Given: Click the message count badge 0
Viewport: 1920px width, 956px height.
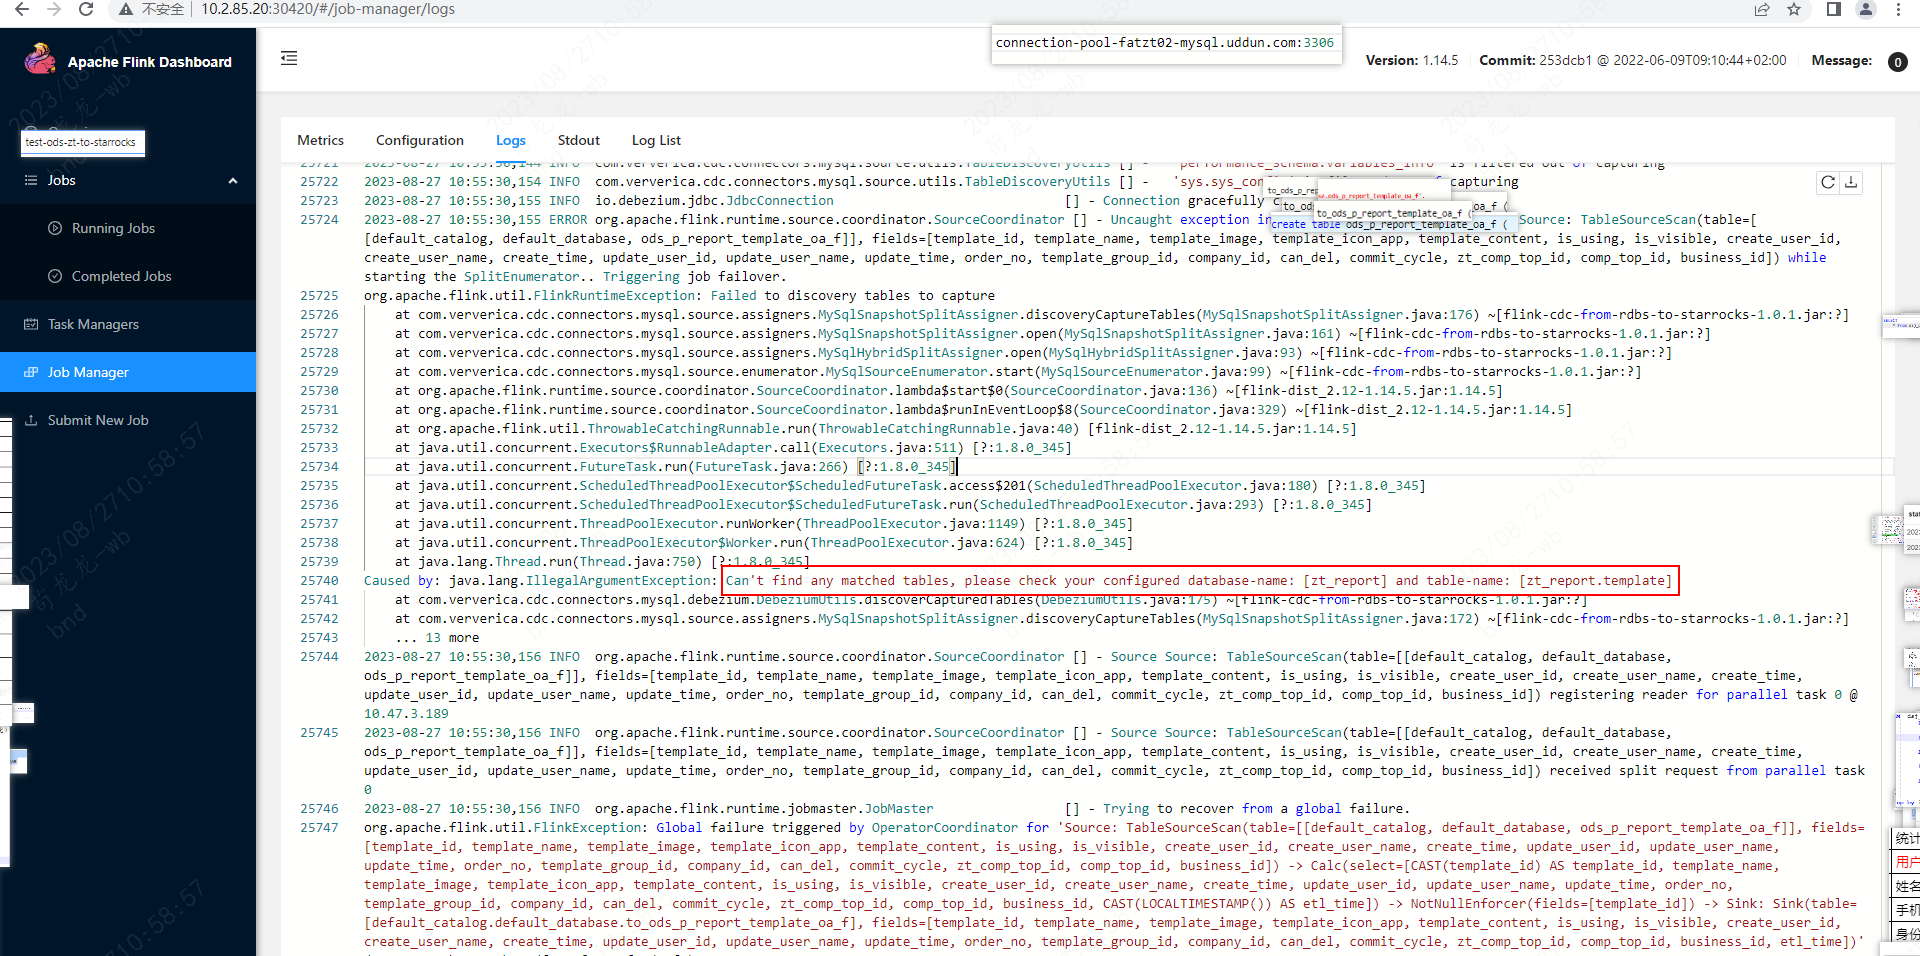Looking at the screenshot, I should pyautogui.click(x=1897, y=62).
